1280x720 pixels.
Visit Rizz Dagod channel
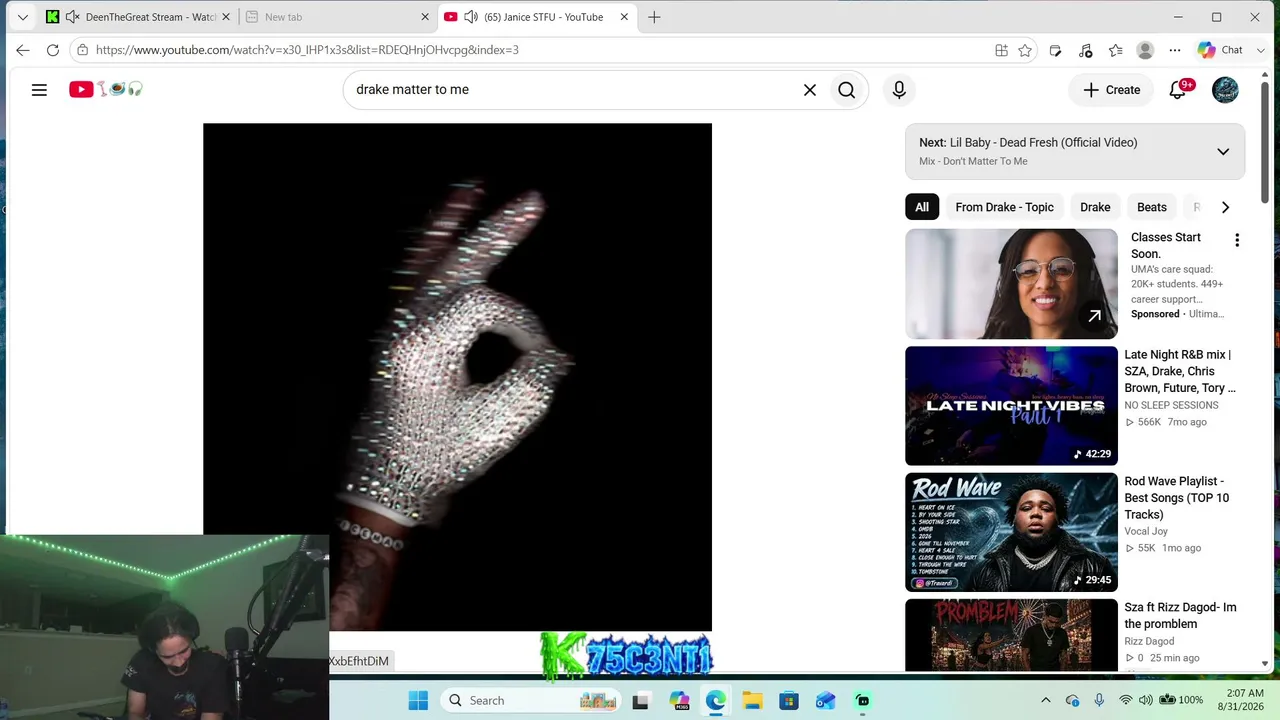pyautogui.click(x=1149, y=641)
